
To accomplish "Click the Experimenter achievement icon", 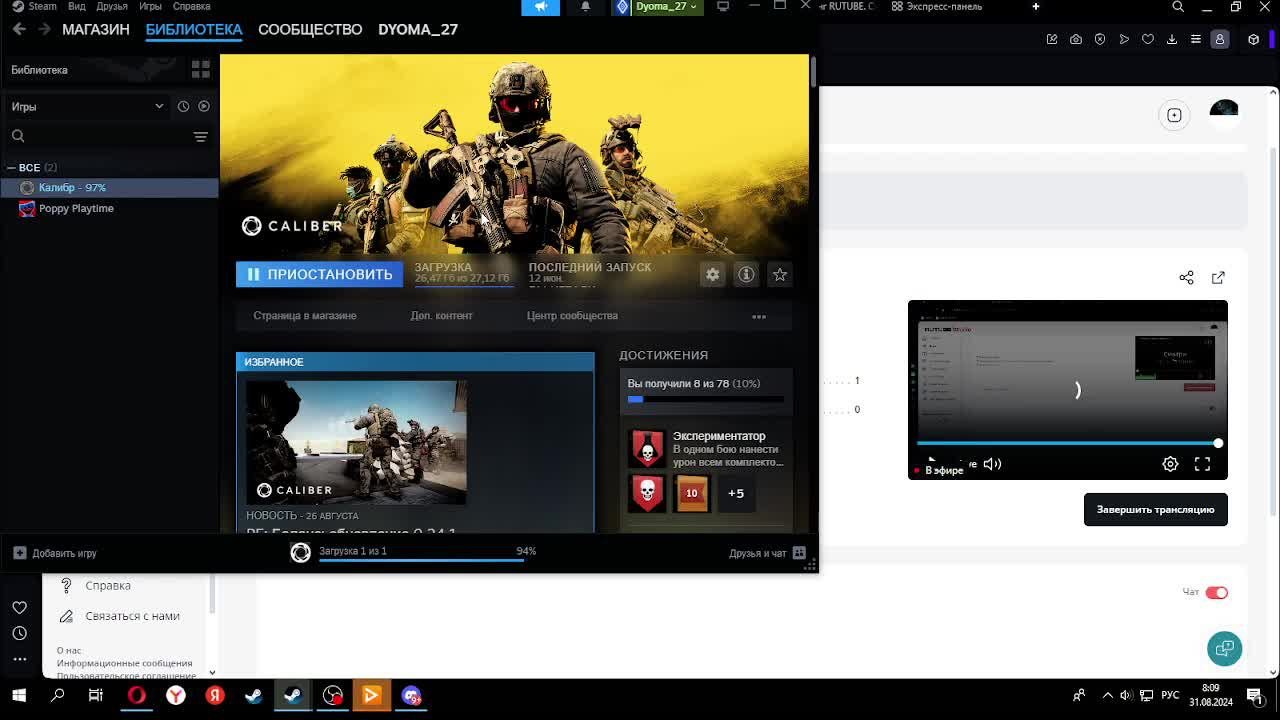I will pos(647,448).
